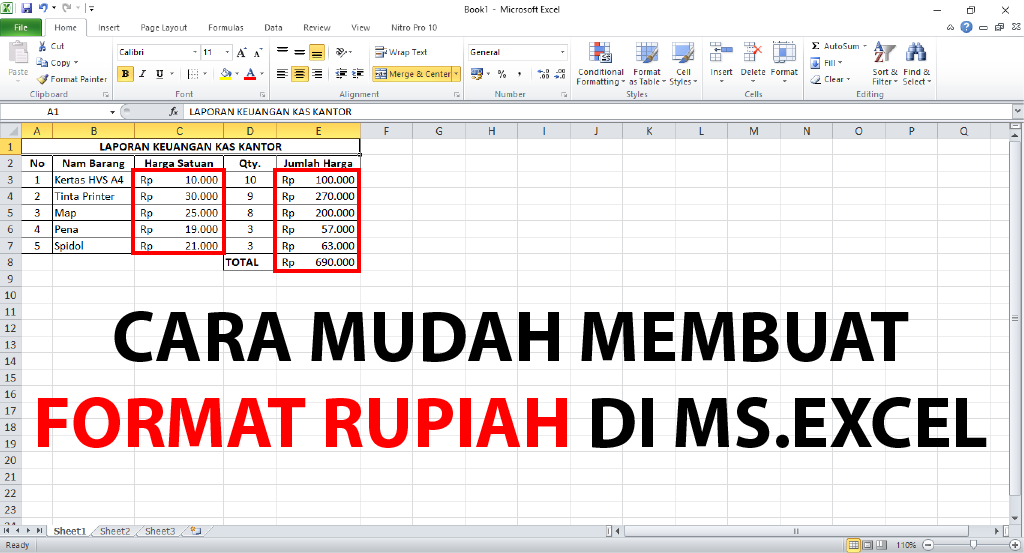Toggle Bold formatting
1024x553 pixels.
tap(125, 74)
